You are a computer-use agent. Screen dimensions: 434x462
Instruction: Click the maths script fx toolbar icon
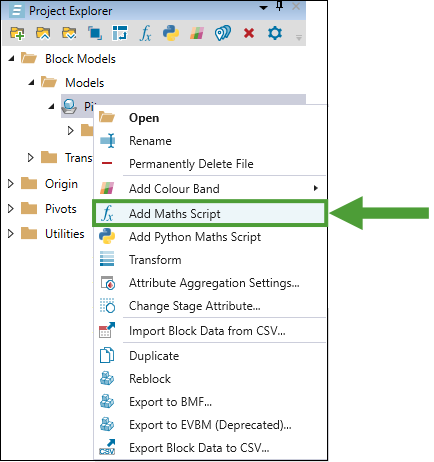click(145, 33)
